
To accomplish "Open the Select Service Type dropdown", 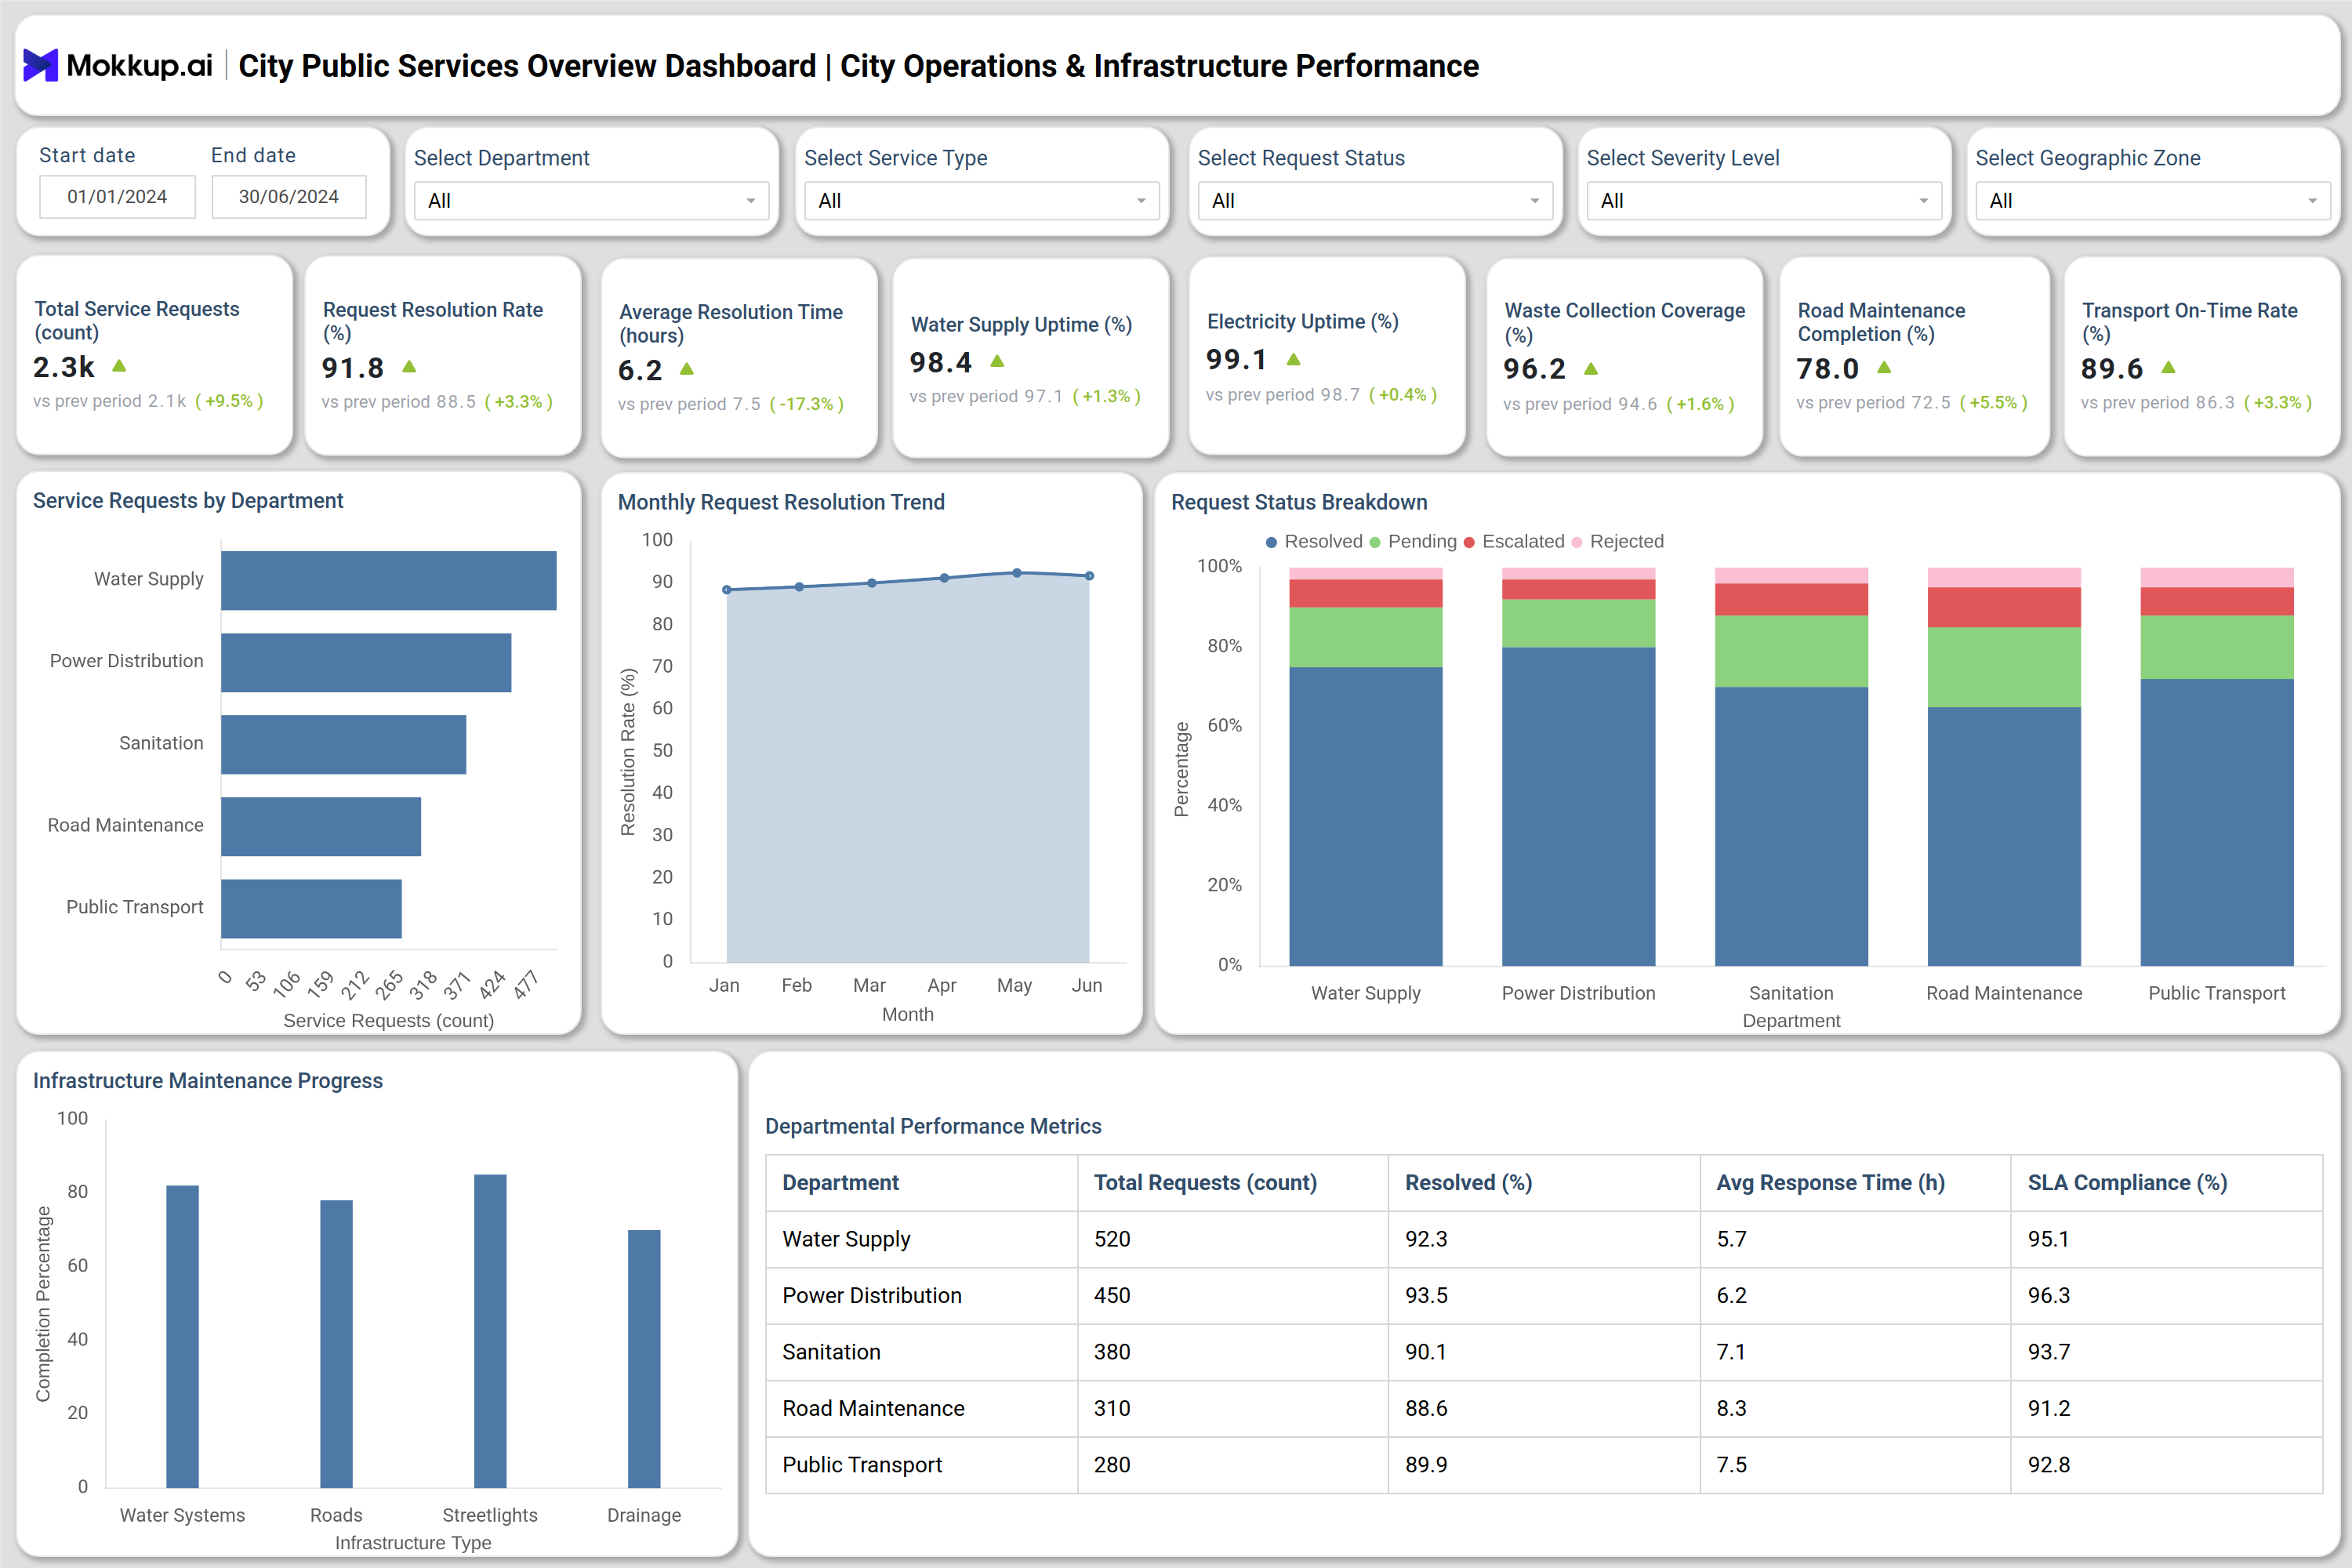I will click(982, 201).
